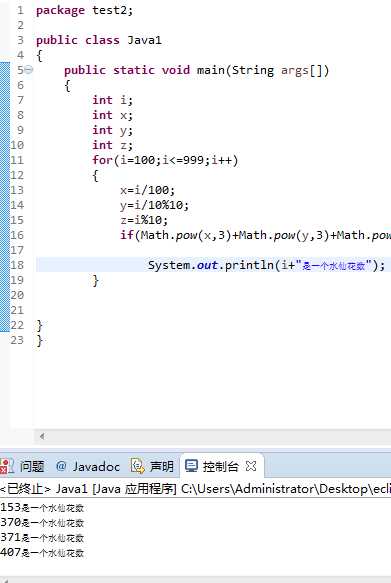Click the 'public static void main' line
This screenshot has width=391, height=583.
coord(197,70)
